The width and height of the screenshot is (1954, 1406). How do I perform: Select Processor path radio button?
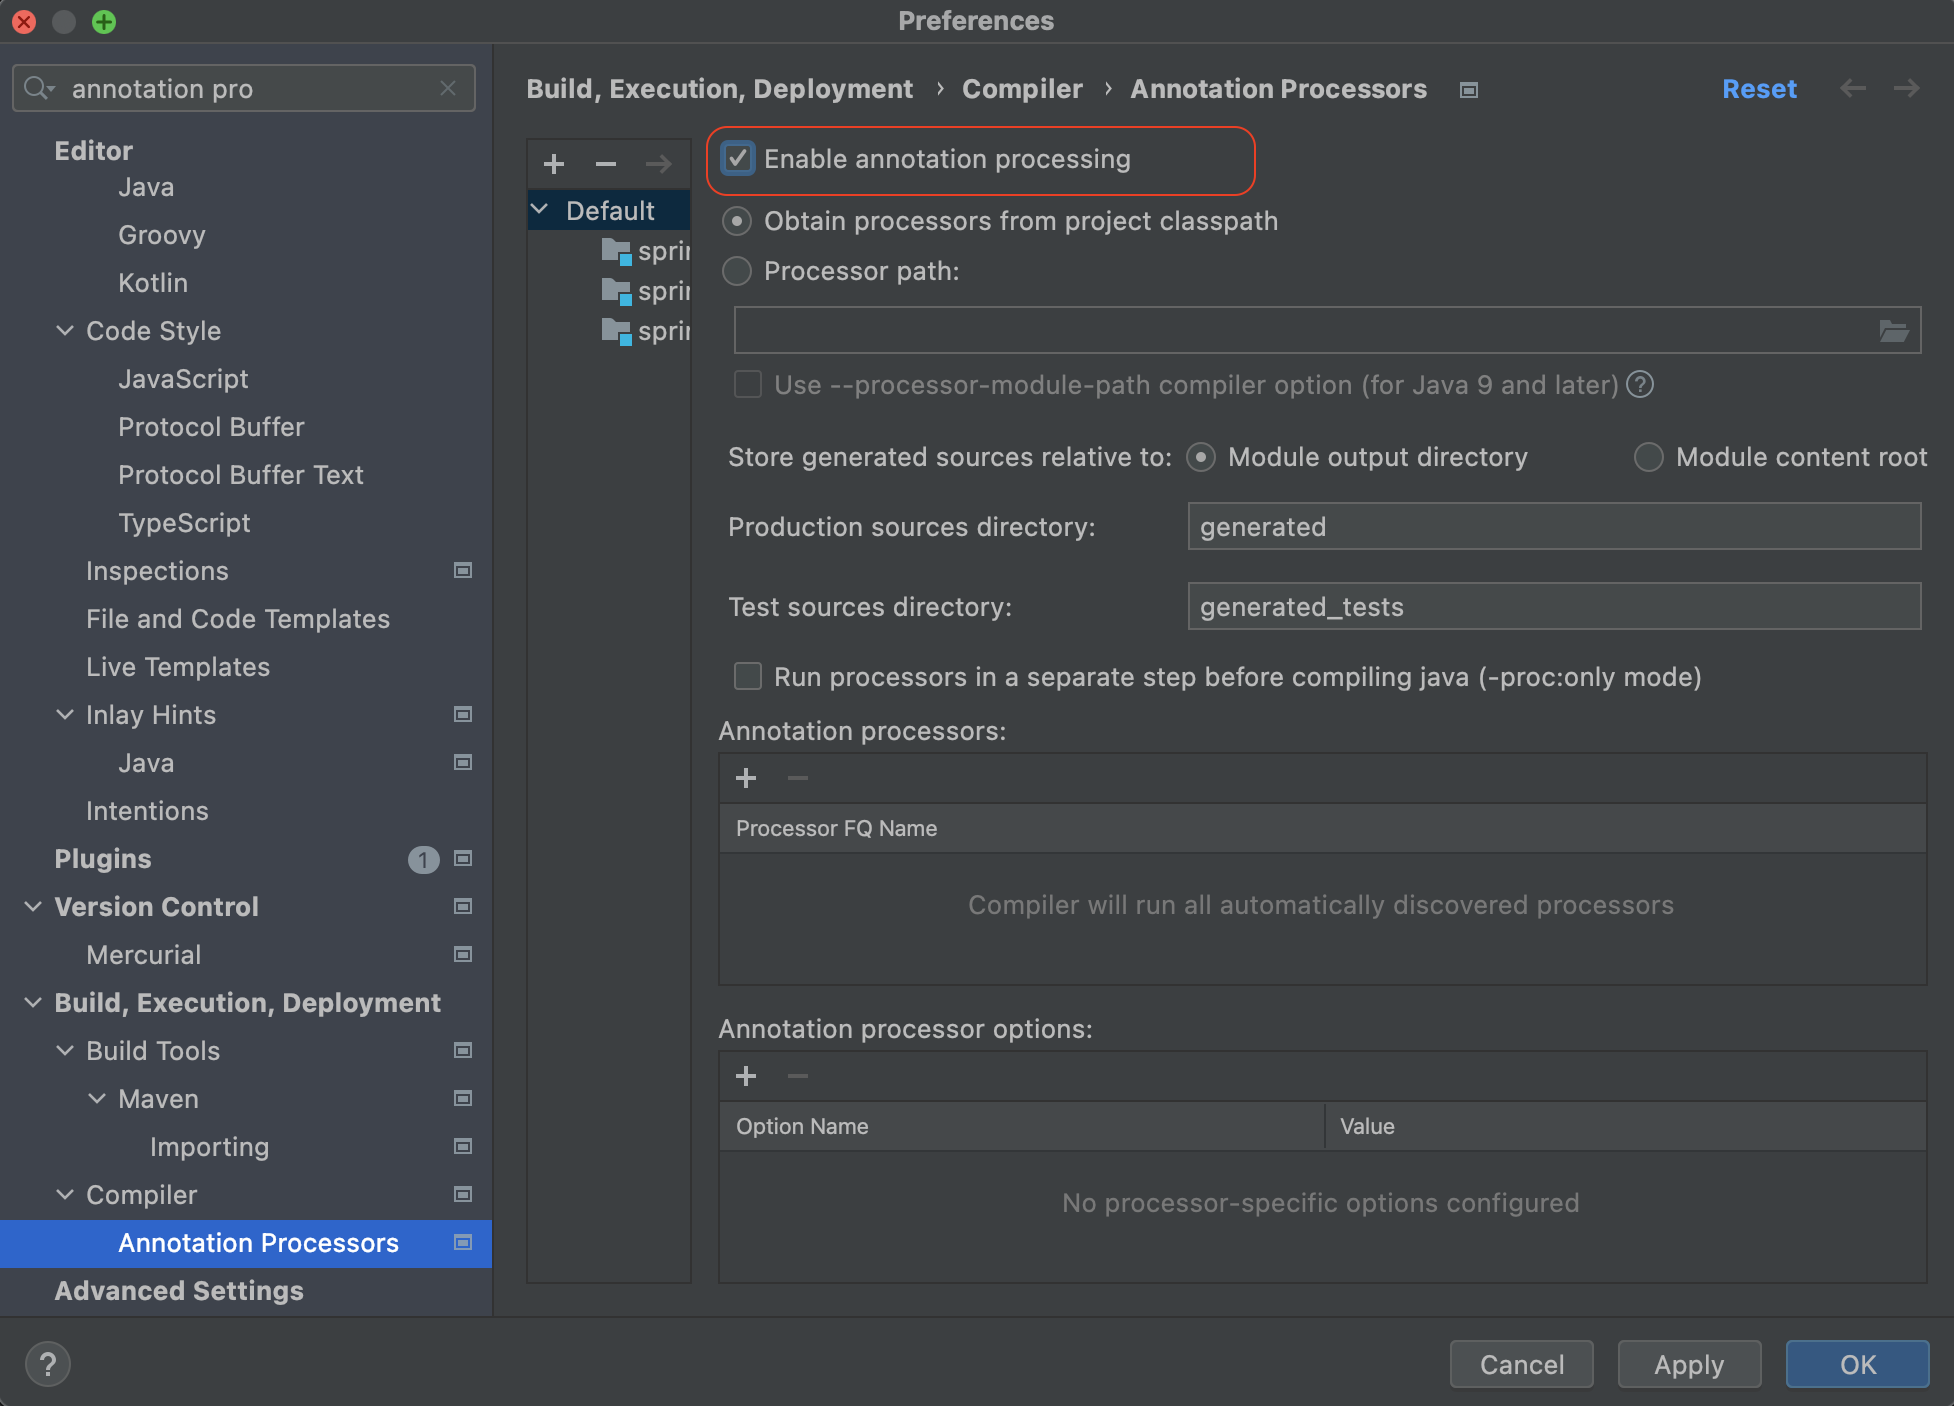tap(737, 271)
